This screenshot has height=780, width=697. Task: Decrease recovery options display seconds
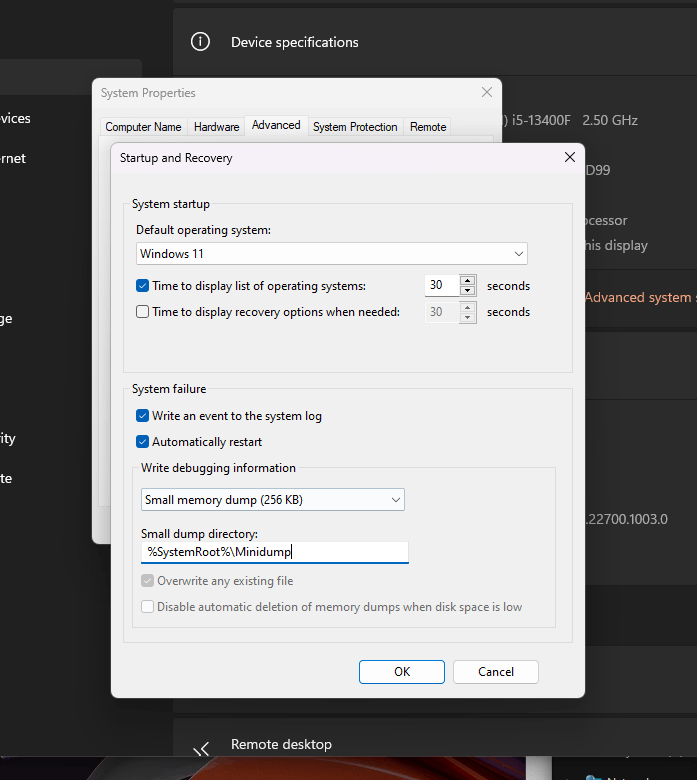[x=468, y=318]
